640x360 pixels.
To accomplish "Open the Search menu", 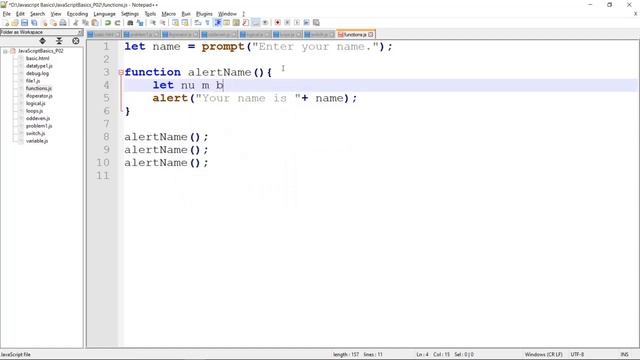I will 37,14.
